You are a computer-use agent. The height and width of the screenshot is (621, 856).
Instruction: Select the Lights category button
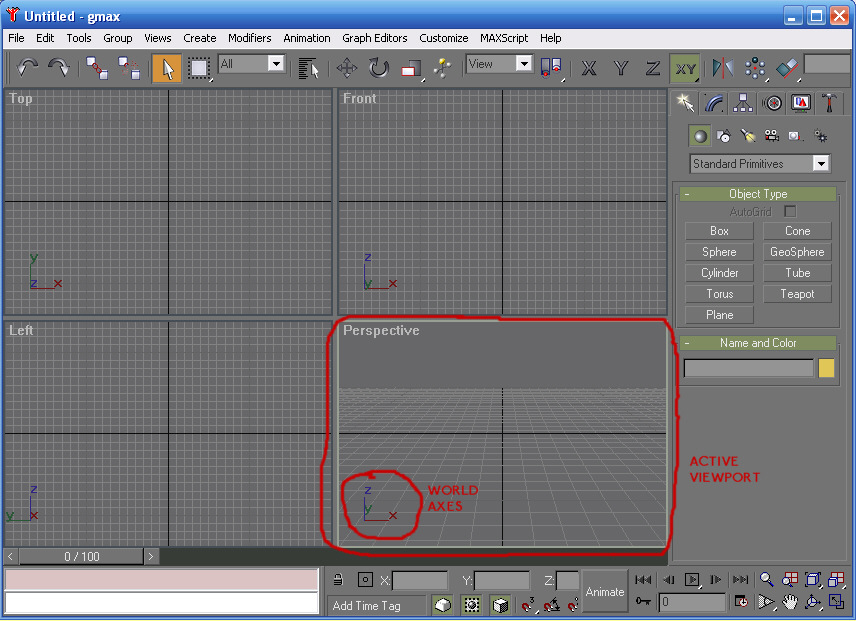point(748,136)
